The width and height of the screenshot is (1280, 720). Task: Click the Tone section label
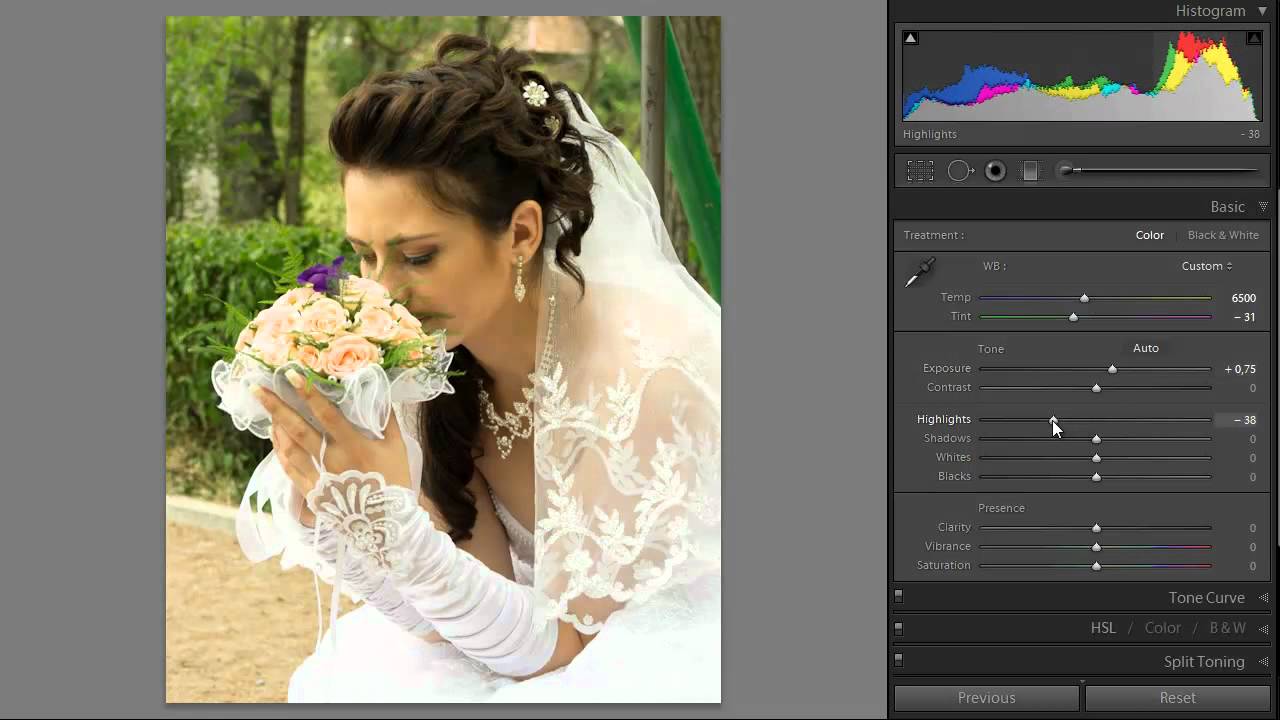pyautogui.click(x=991, y=349)
